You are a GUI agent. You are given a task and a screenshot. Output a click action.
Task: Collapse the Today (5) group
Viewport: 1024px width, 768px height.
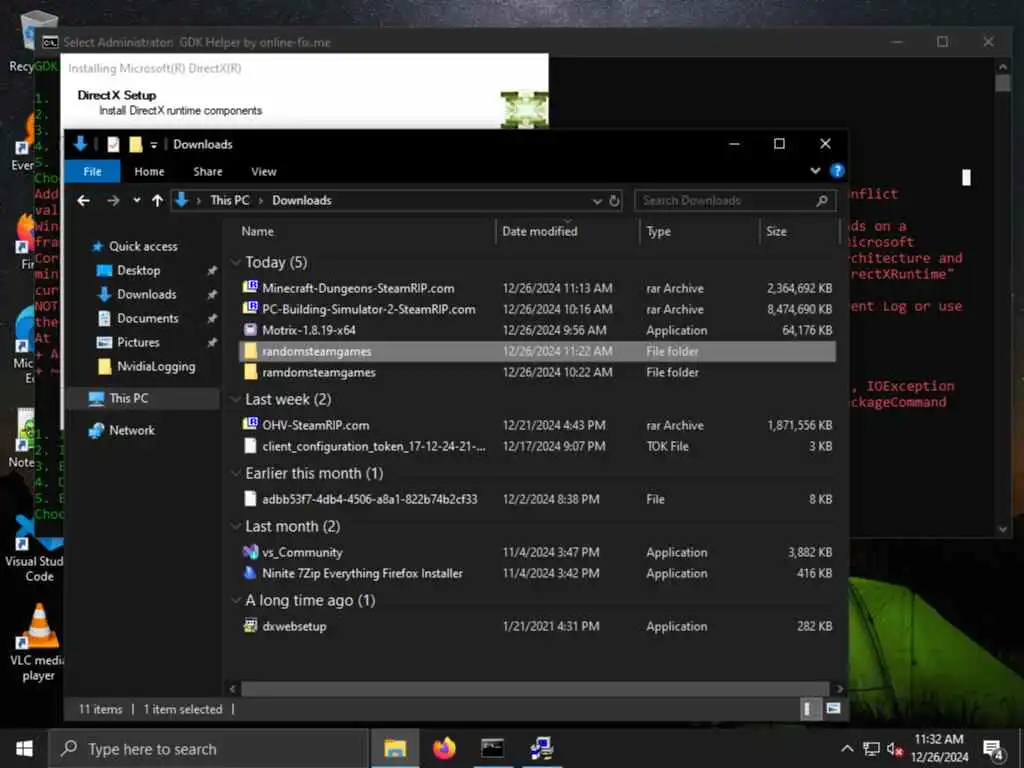click(235, 263)
